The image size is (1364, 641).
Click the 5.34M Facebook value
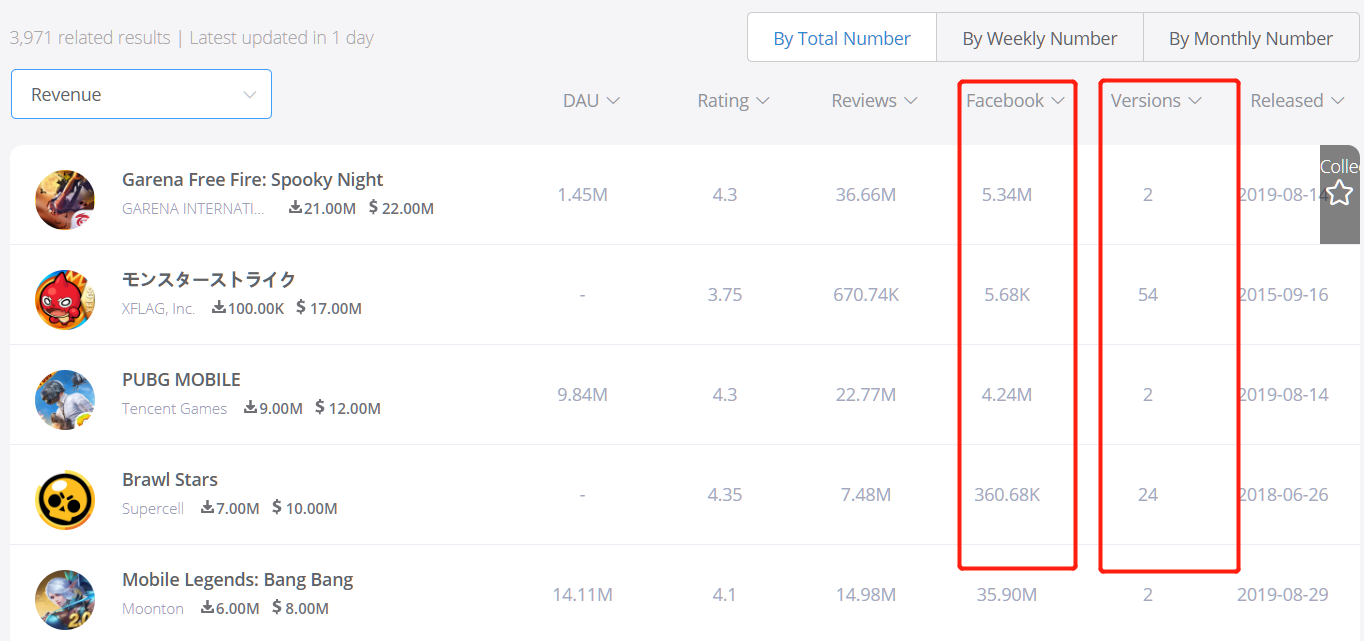[1007, 194]
